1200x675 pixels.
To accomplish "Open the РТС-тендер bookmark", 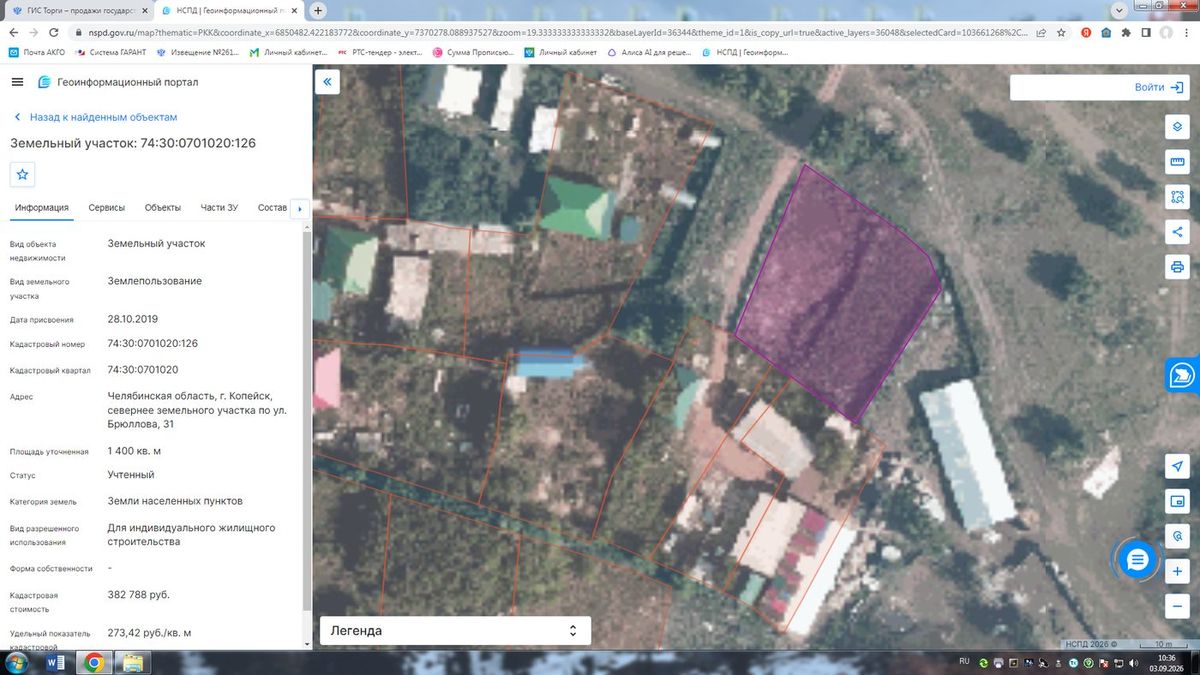I will [379, 52].
